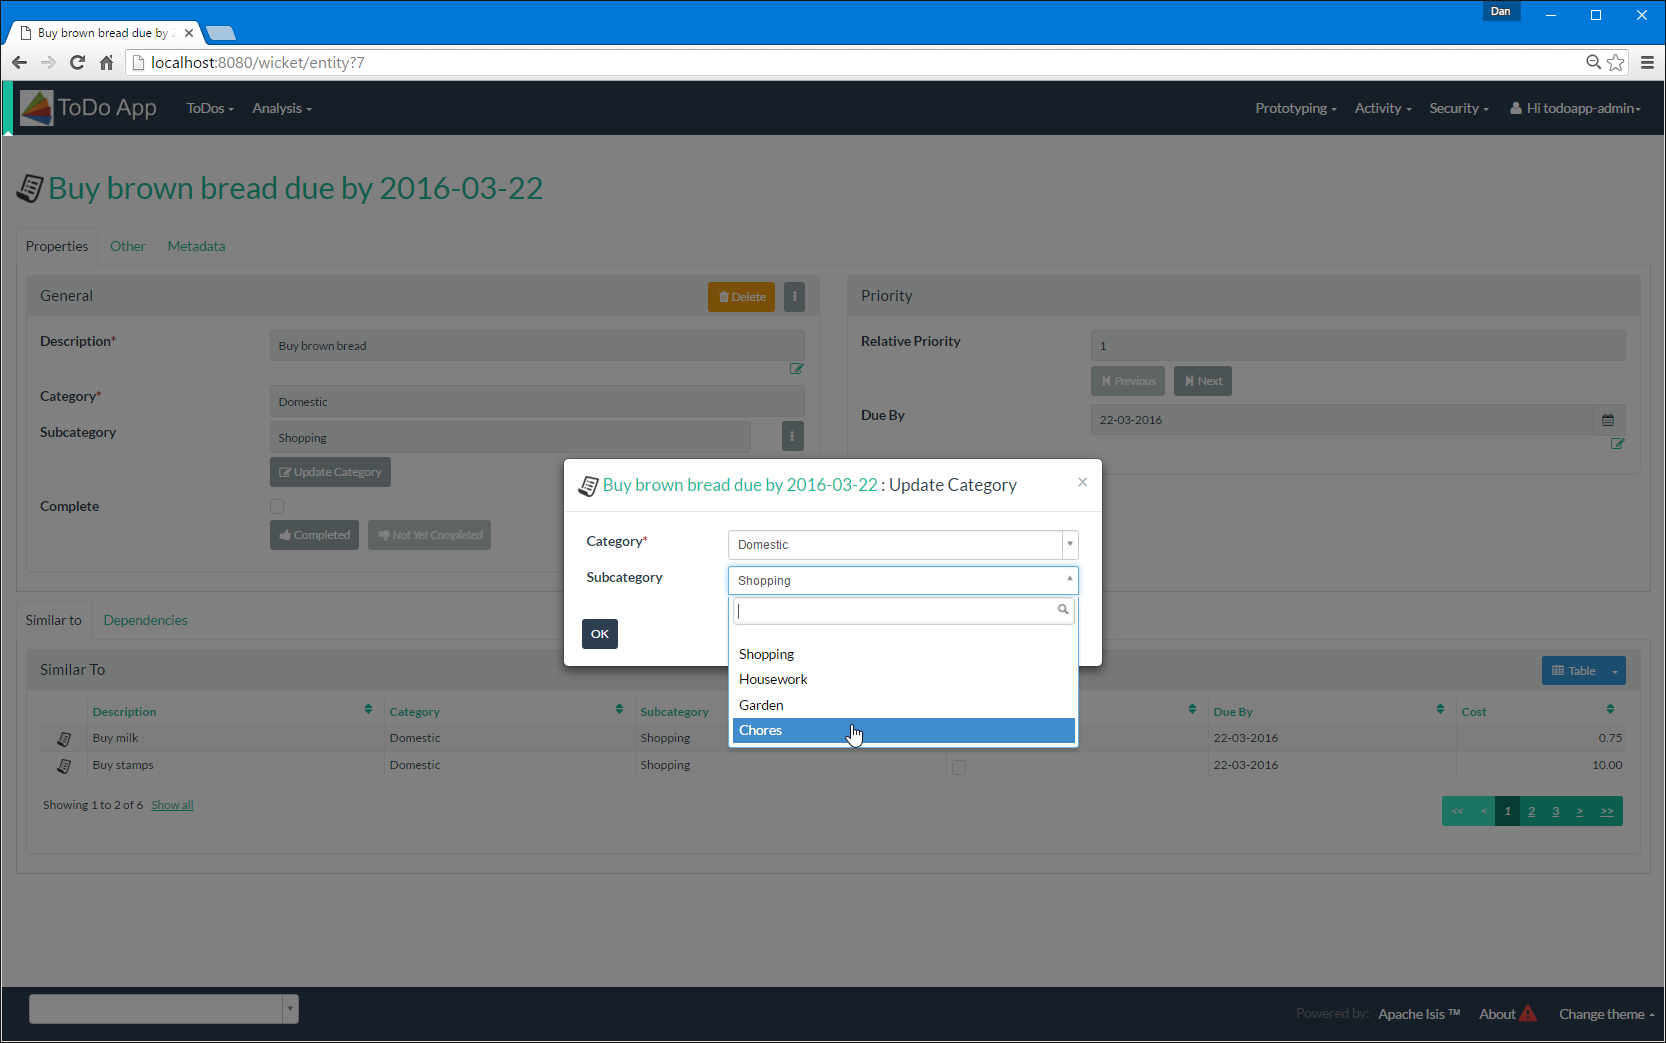Click the Show all link
This screenshot has height=1043, width=1666.
[172, 805]
